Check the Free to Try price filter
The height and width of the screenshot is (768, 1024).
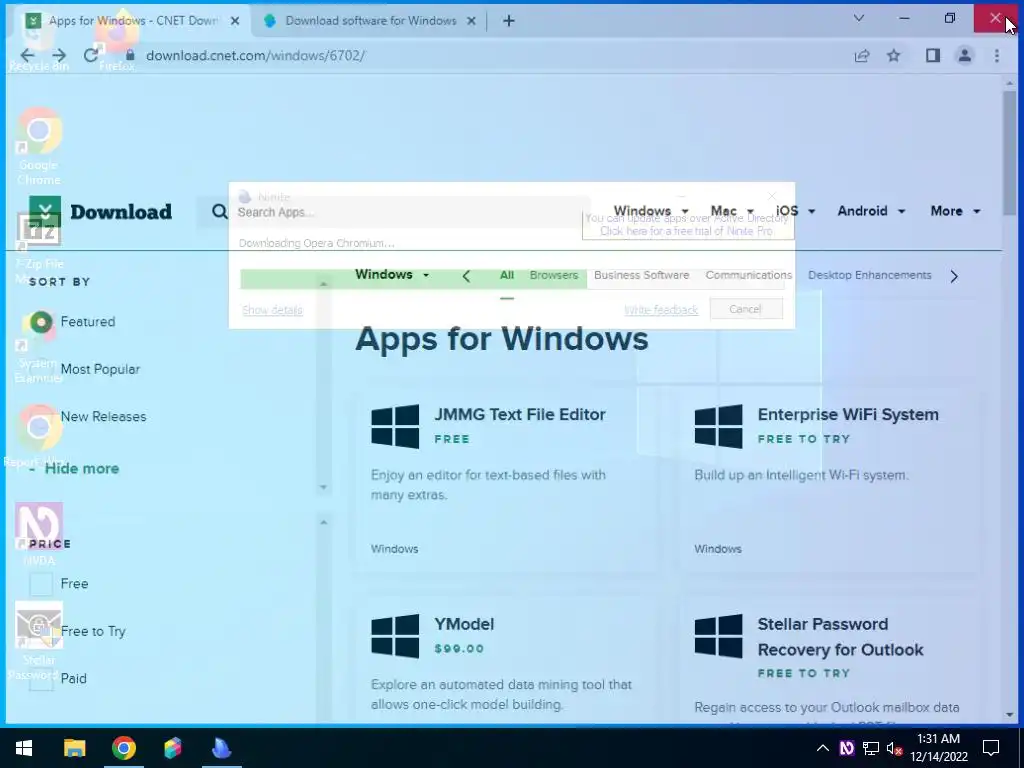[40, 632]
